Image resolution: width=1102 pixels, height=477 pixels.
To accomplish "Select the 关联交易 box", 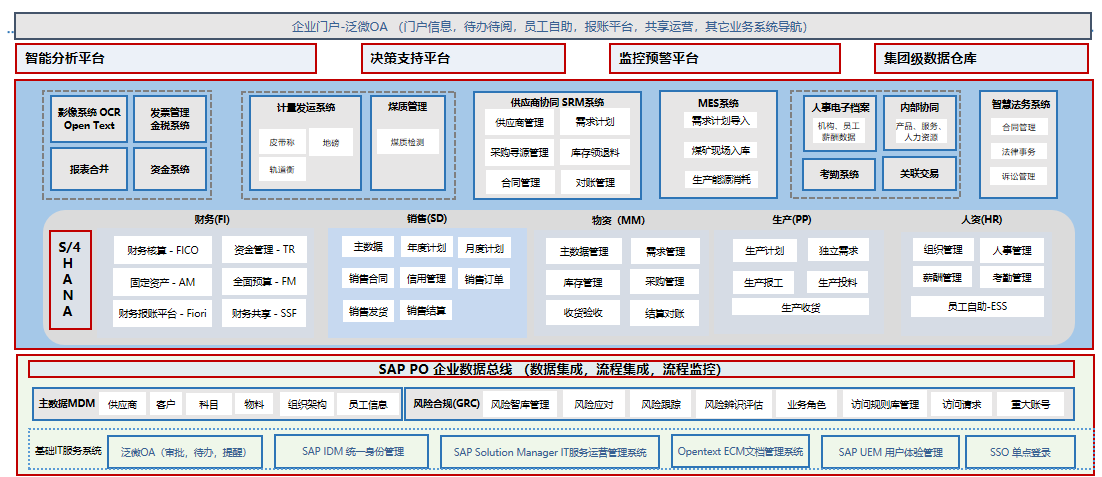I will (x=919, y=174).
